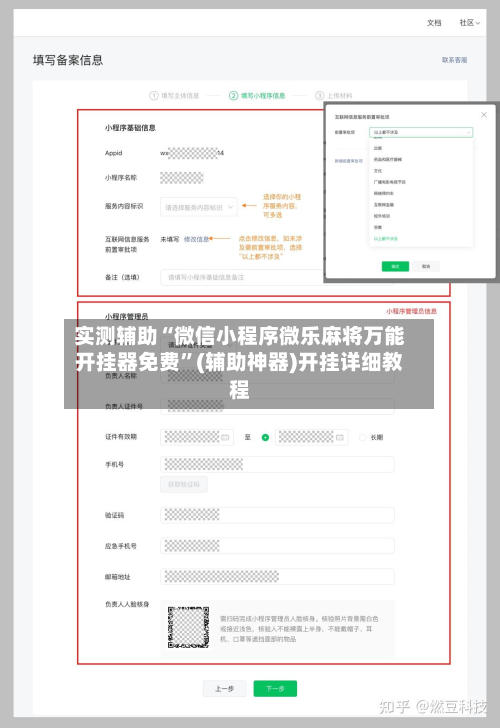
Task: Confirm with the green 确定 button
Action: coord(395,266)
